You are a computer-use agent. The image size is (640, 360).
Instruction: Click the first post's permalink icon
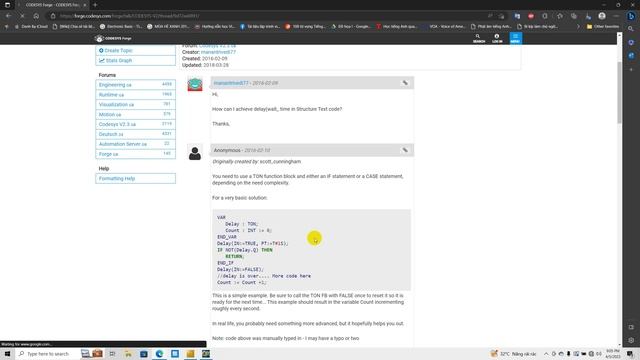point(405,83)
